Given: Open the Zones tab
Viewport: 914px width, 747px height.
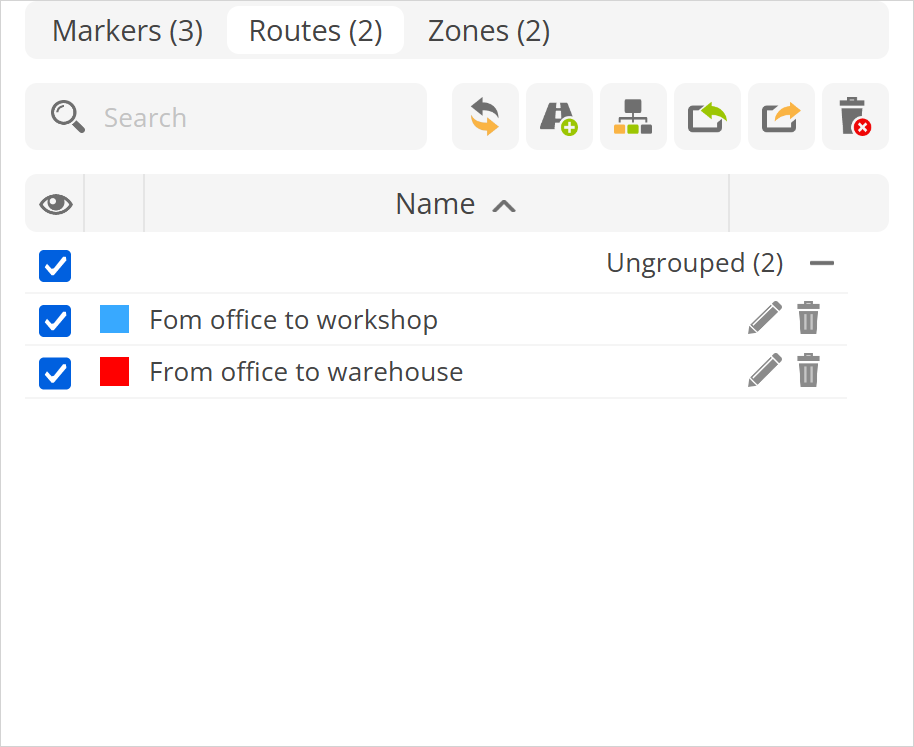Looking at the screenshot, I should [x=489, y=31].
